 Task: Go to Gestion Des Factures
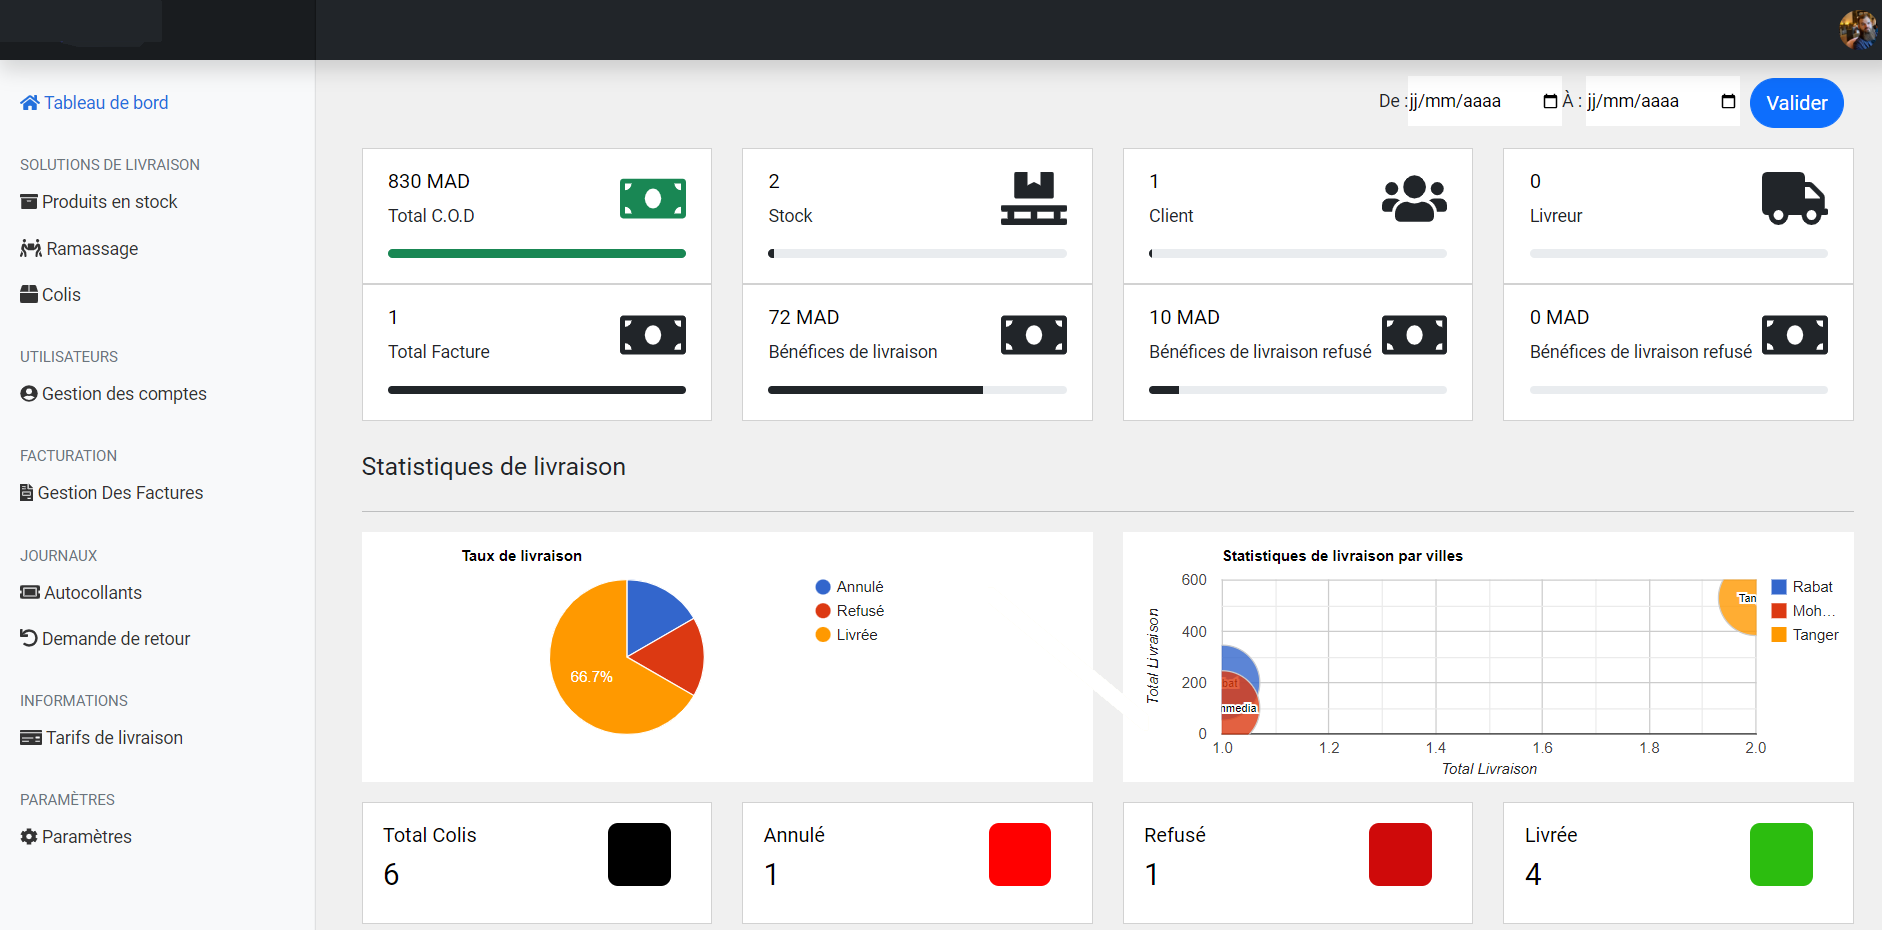[120, 493]
